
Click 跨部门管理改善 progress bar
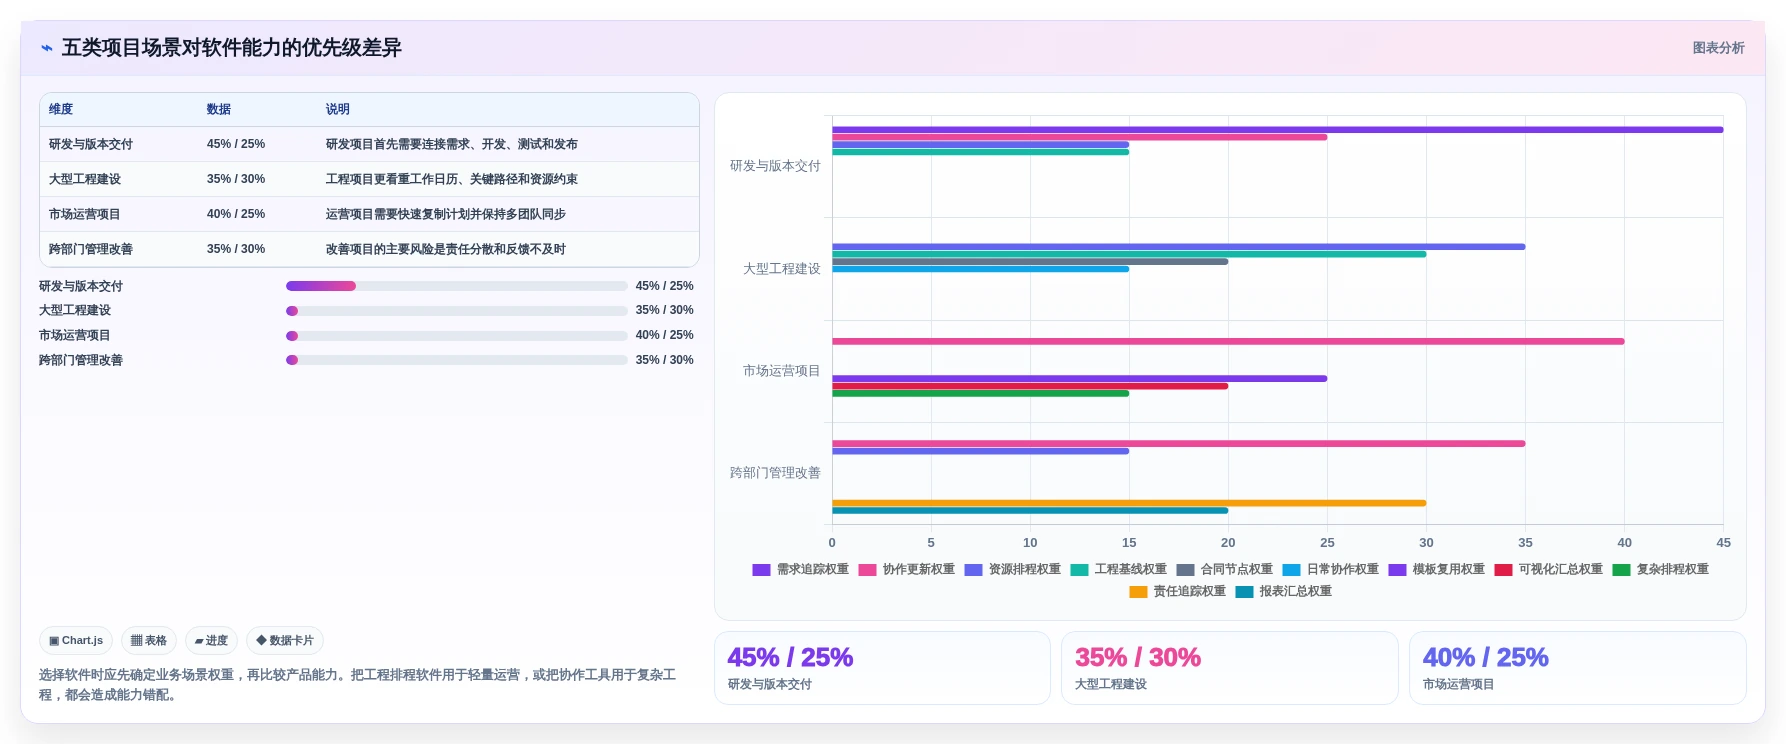pos(457,360)
